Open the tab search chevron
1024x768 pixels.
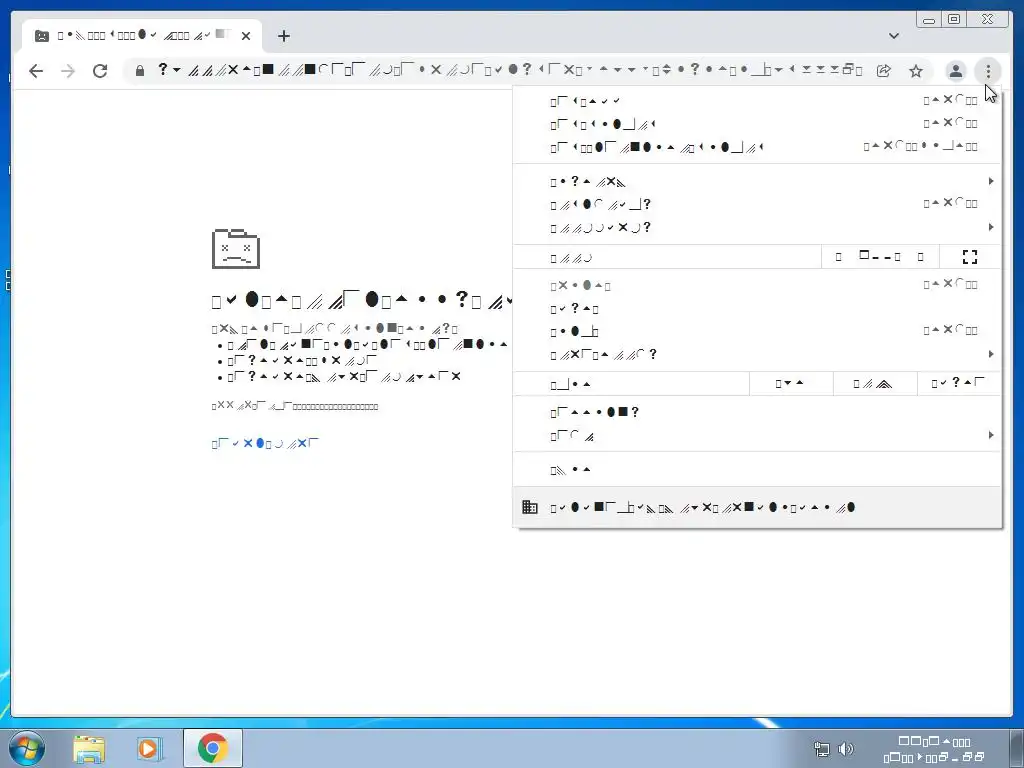tap(893, 36)
